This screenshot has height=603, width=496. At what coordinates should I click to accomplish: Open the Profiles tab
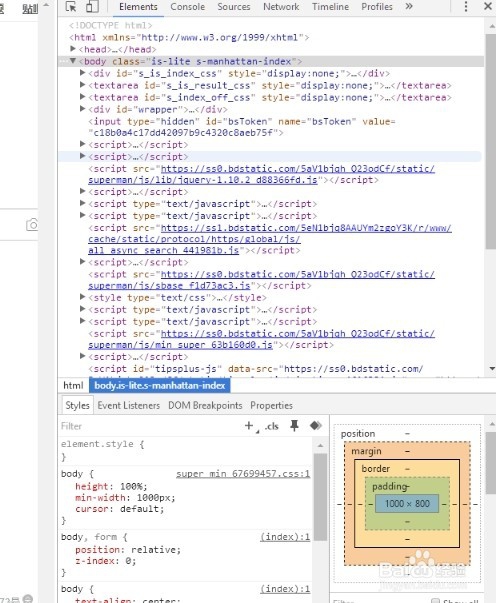377,7
